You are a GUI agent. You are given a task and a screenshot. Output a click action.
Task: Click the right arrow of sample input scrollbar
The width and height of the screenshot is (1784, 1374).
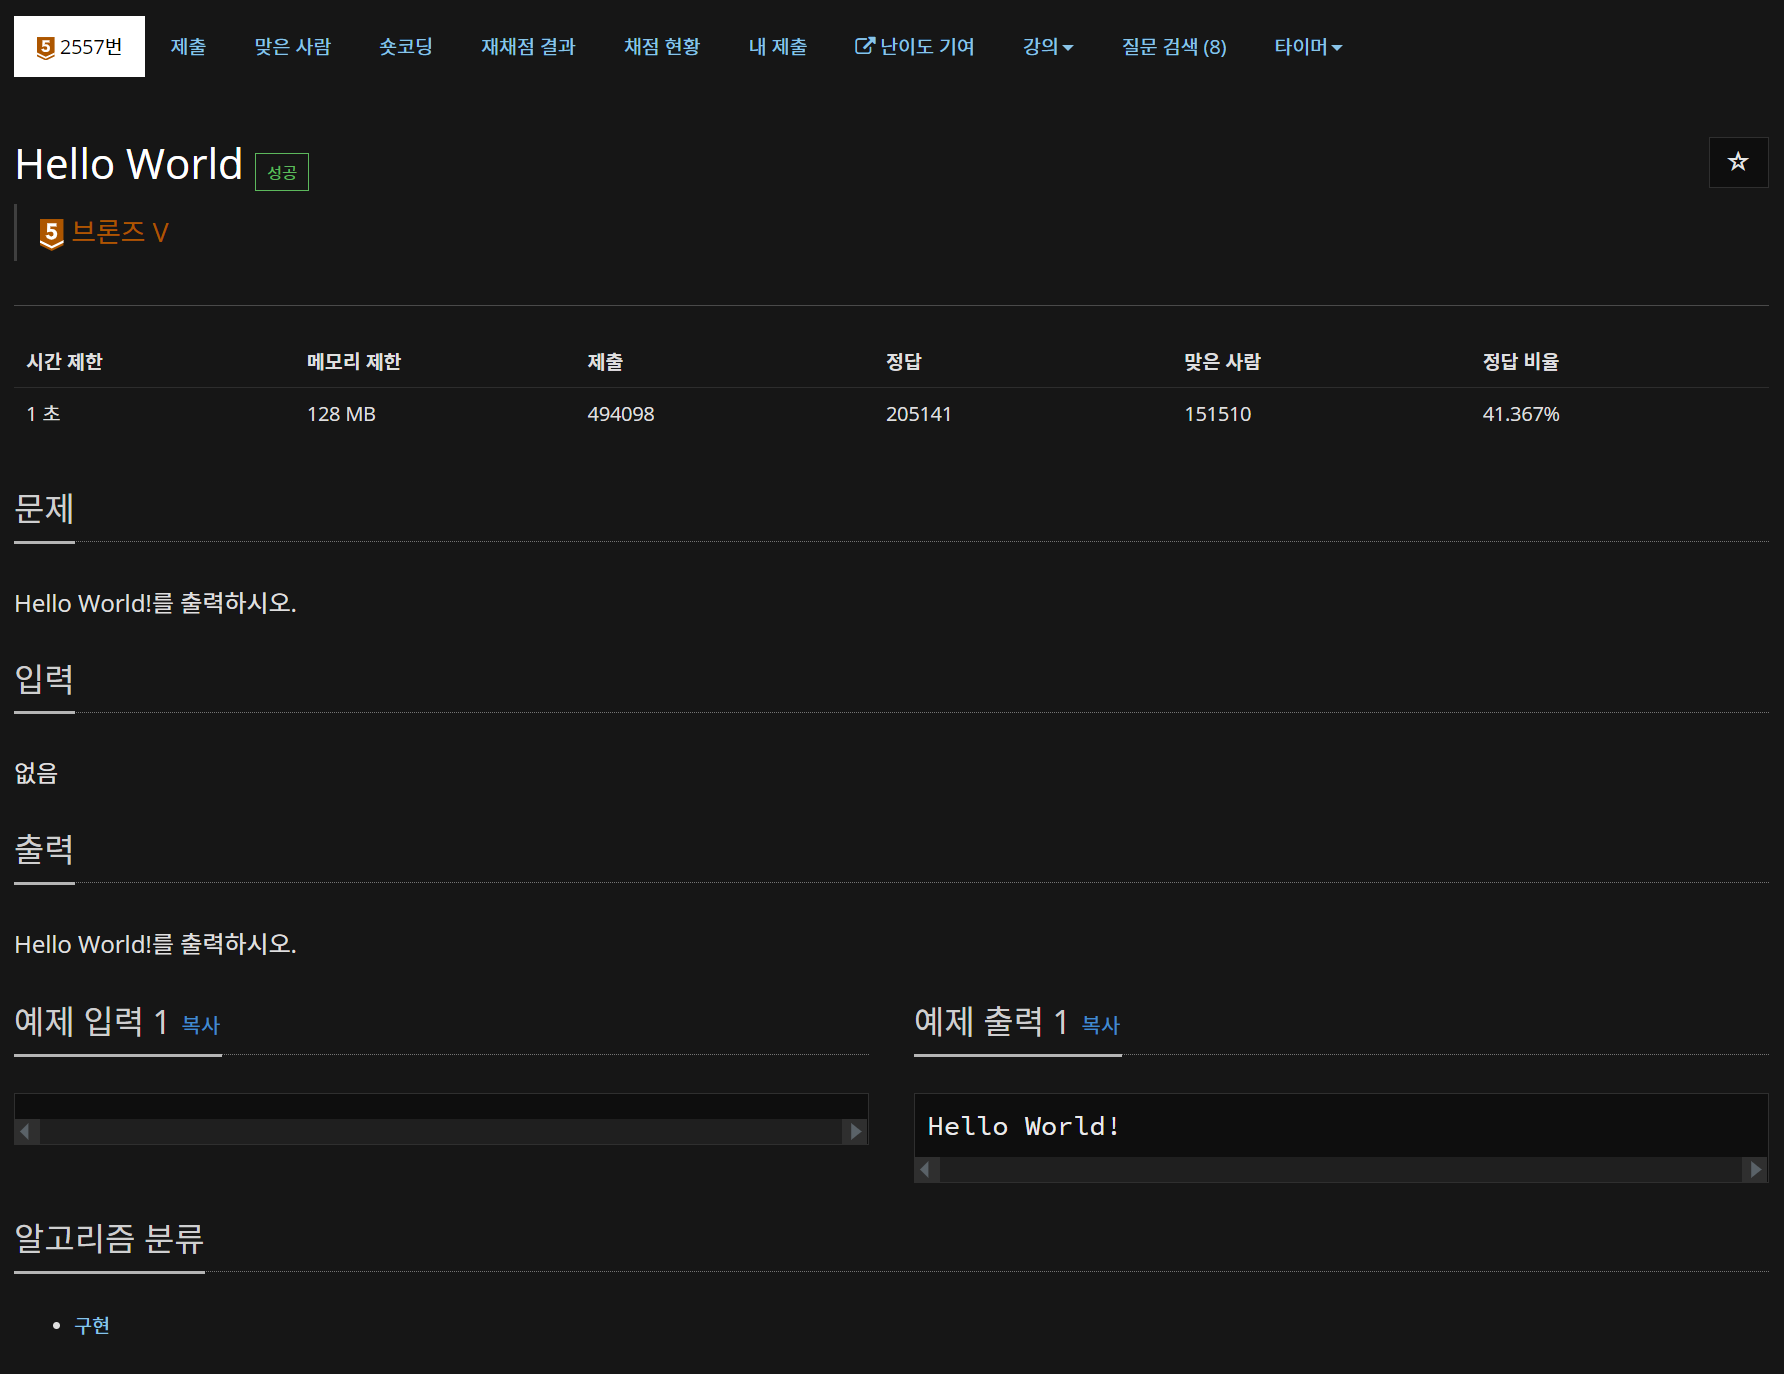(855, 1131)
